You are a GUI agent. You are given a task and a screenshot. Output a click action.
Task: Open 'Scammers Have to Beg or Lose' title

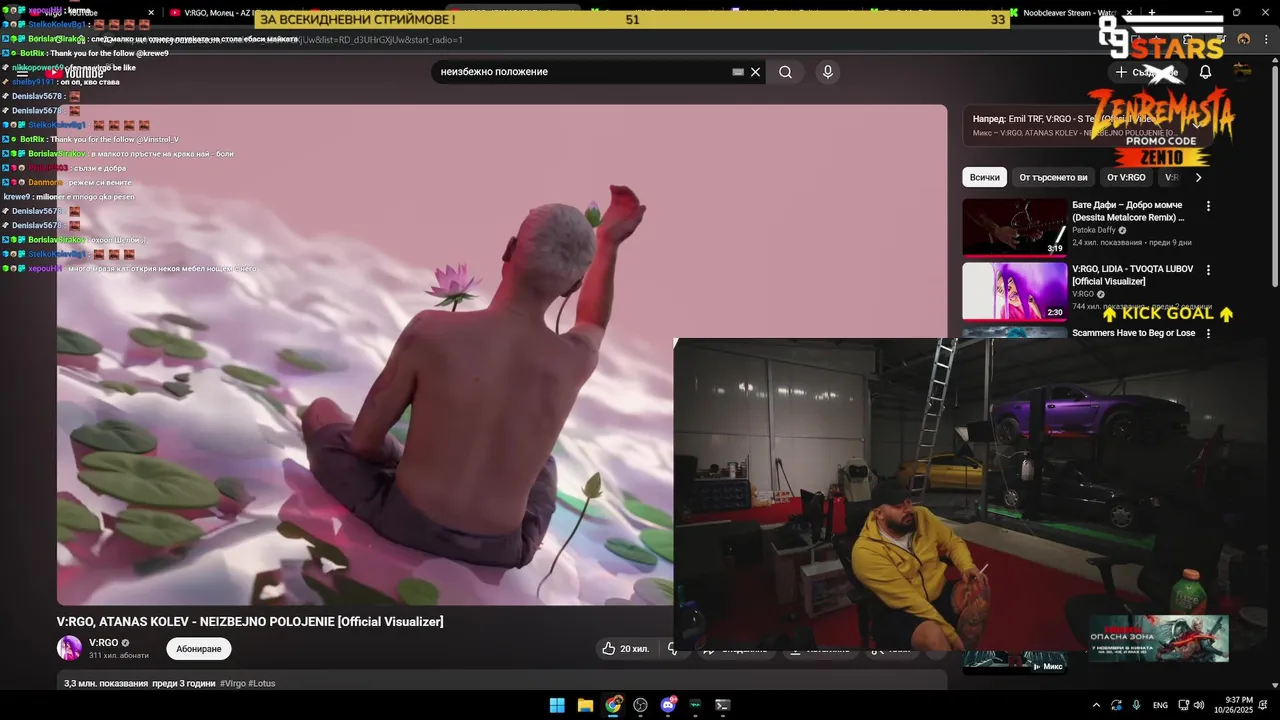pyautogui.click(x=1134, y=333)
